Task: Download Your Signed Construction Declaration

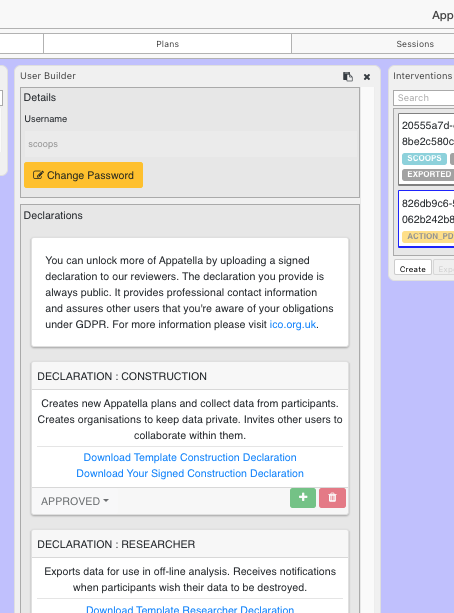Action: click(190, 473)
